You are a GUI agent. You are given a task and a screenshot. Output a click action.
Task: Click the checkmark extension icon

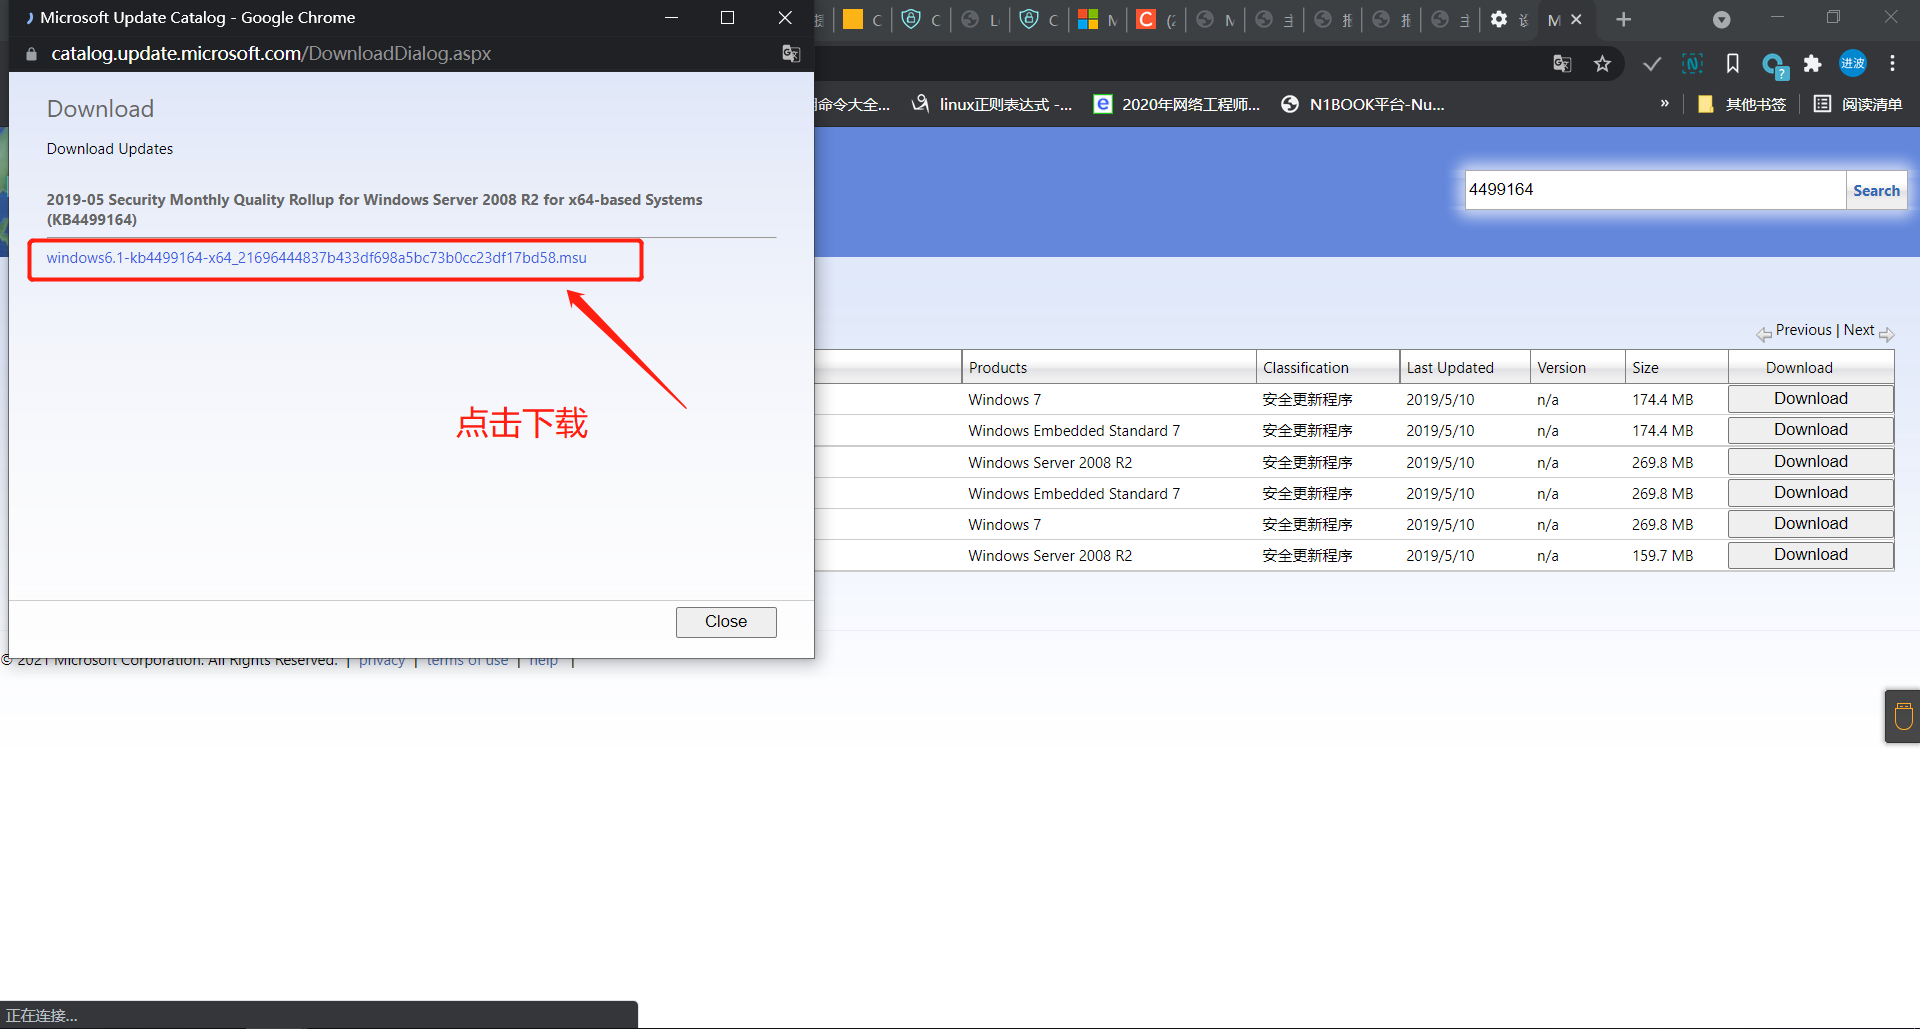(x=1652, y=64)
